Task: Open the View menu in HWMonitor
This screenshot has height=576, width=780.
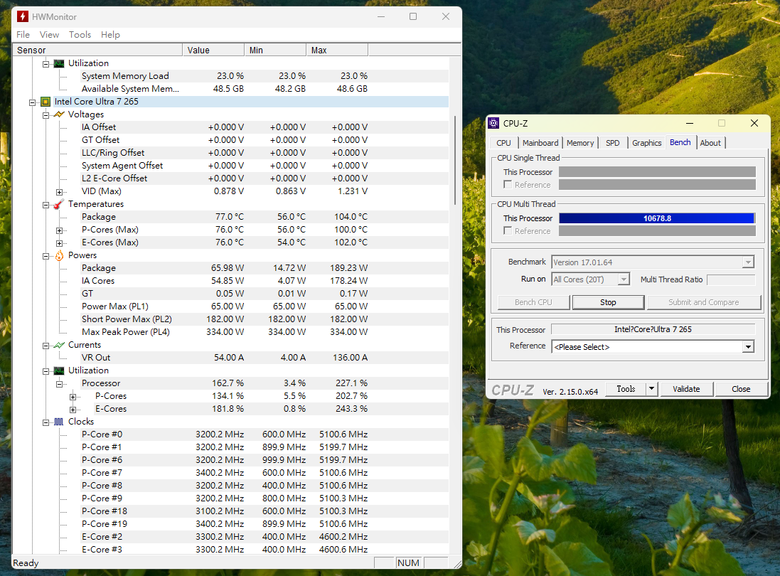Action: [x=49, y=34]
